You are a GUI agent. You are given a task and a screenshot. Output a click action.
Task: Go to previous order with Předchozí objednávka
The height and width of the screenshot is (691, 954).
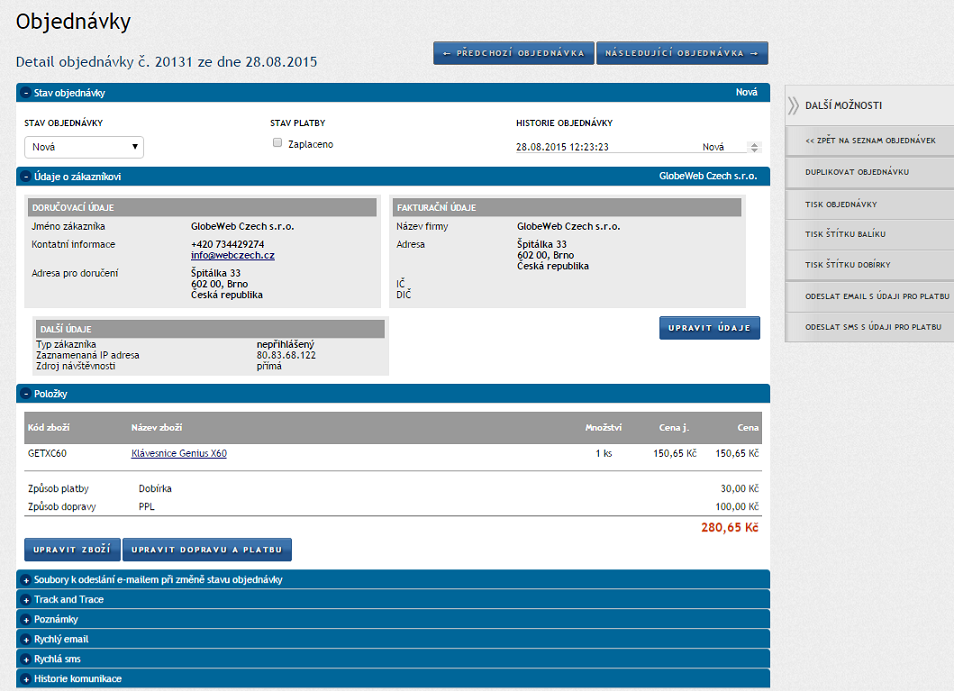[x=513, y=53]
